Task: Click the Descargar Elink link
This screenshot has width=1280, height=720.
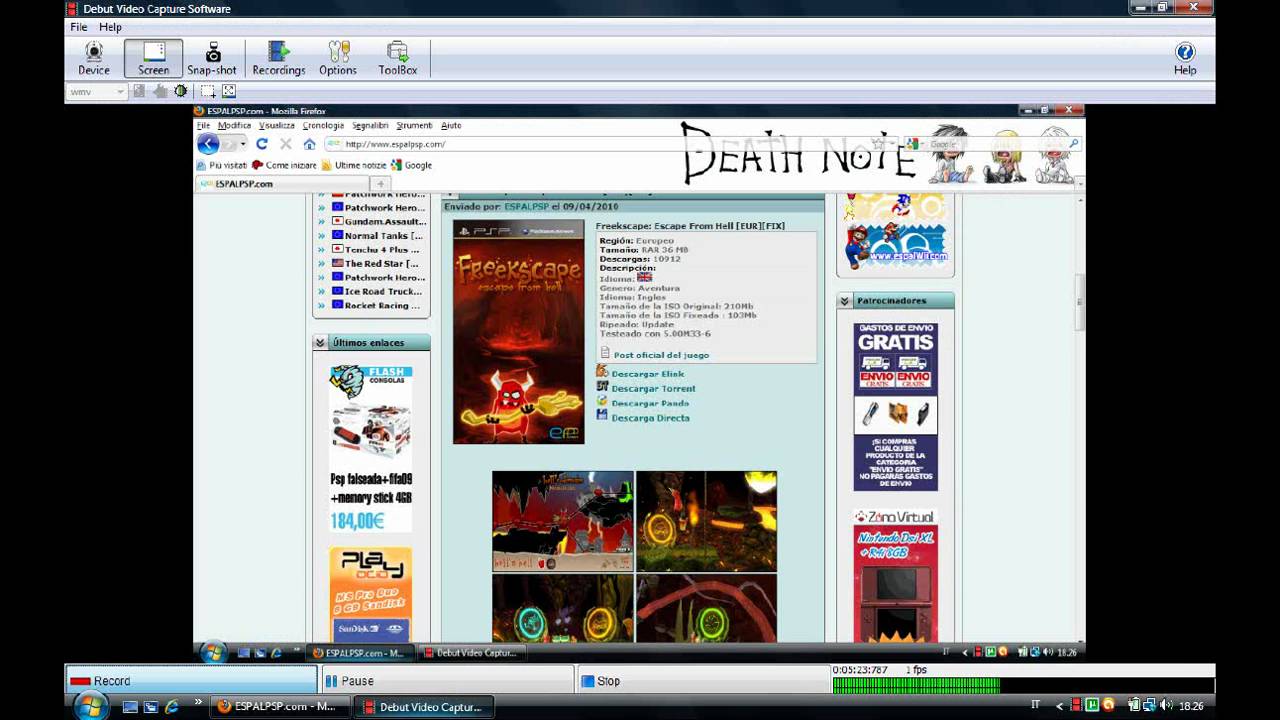Action: (x=647, y=374)
